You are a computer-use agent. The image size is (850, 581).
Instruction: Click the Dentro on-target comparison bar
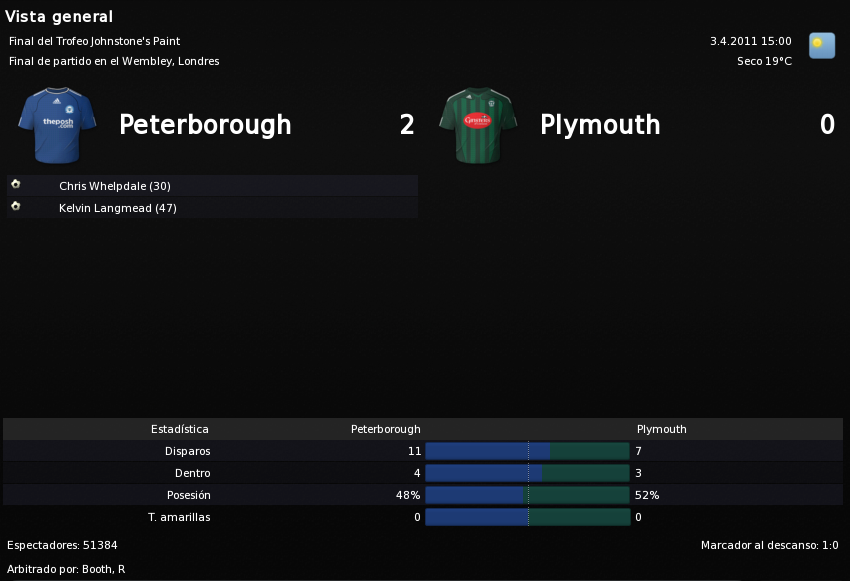tap(527, 473)
